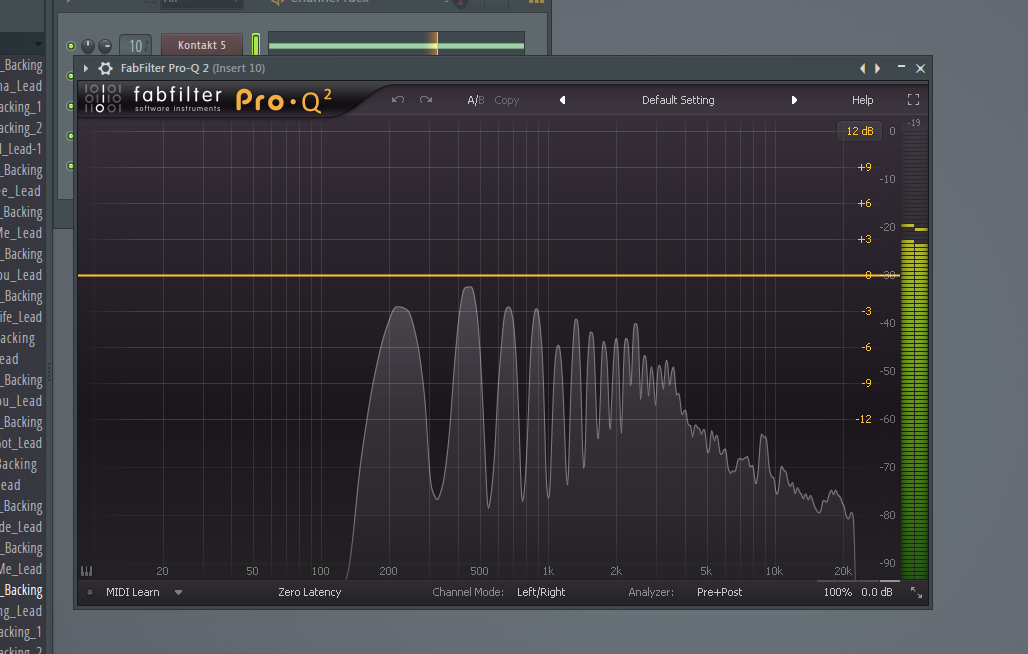Click the 0.0 dB output gain control

877,592
